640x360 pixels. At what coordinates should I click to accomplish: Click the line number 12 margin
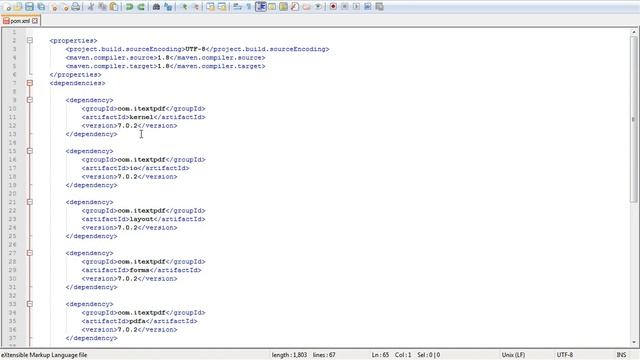click(x=13, y=126)
